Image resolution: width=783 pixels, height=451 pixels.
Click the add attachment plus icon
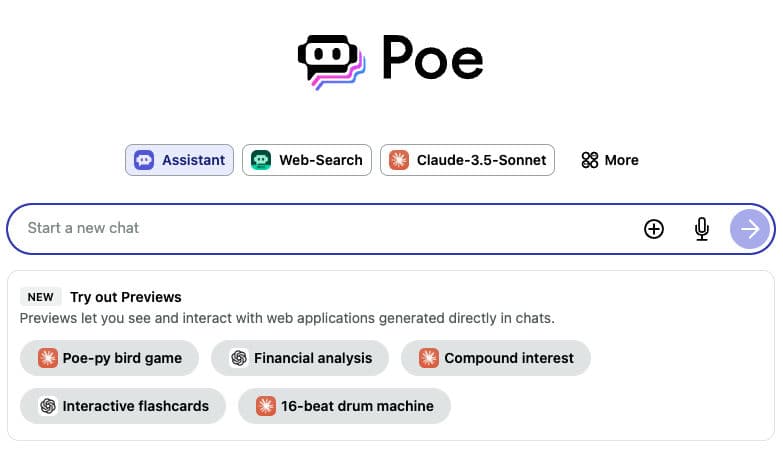tap(653, 229)
